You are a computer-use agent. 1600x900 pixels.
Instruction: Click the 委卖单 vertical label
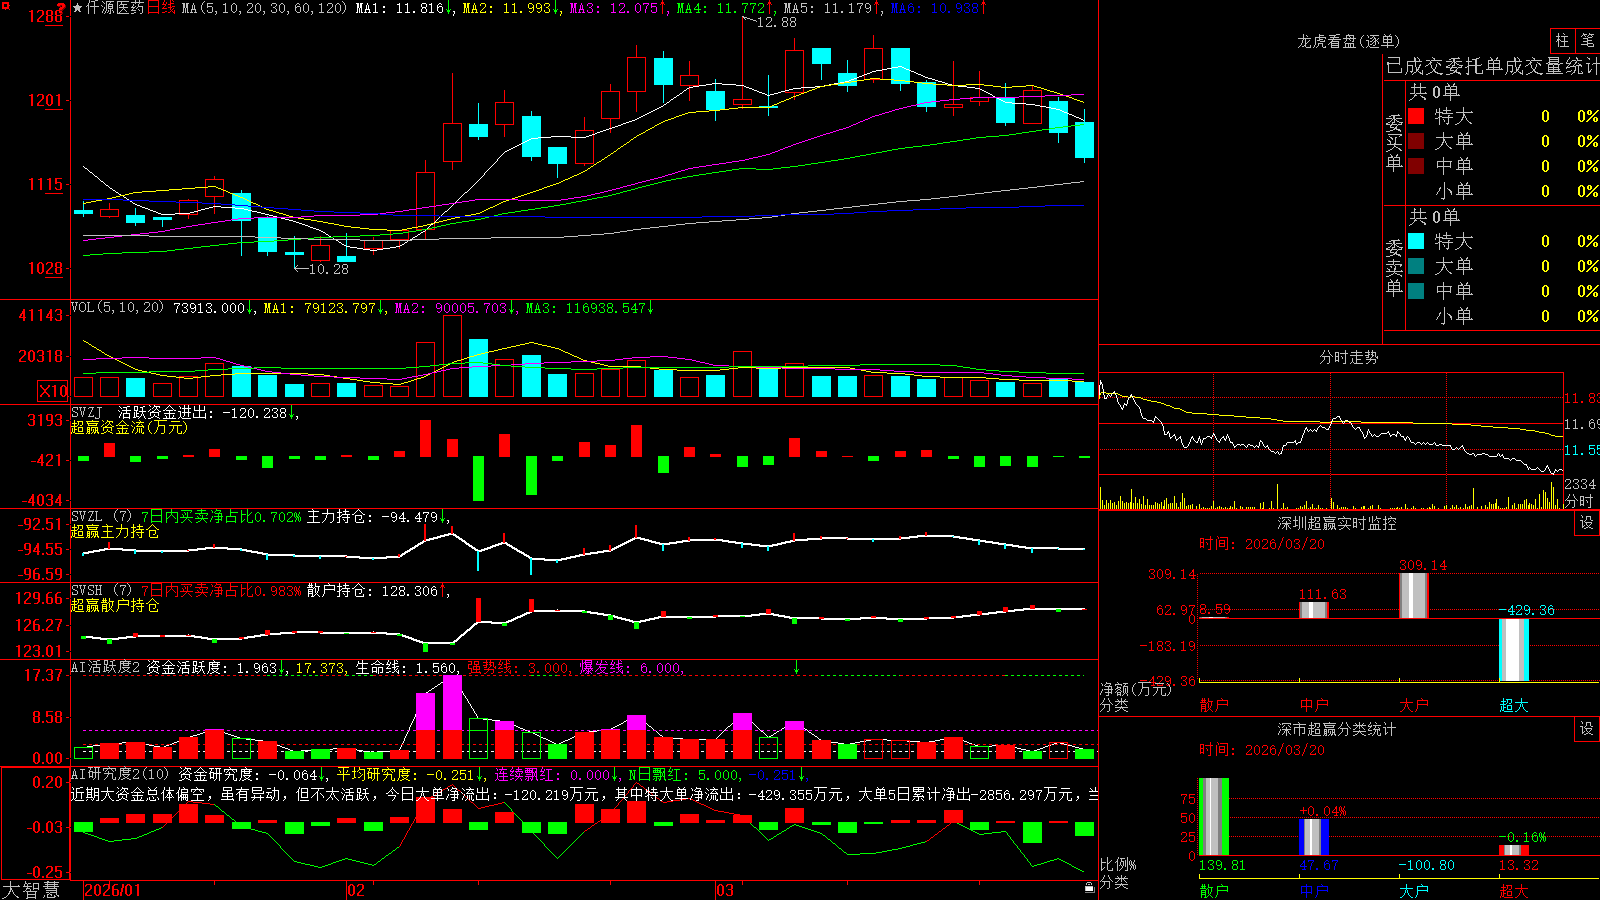(x=1394, y=266)
